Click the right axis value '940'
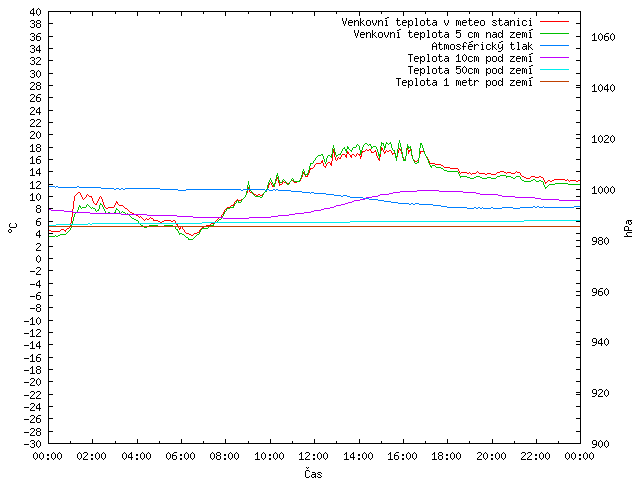Screen dimensions: 640x480 600,342
